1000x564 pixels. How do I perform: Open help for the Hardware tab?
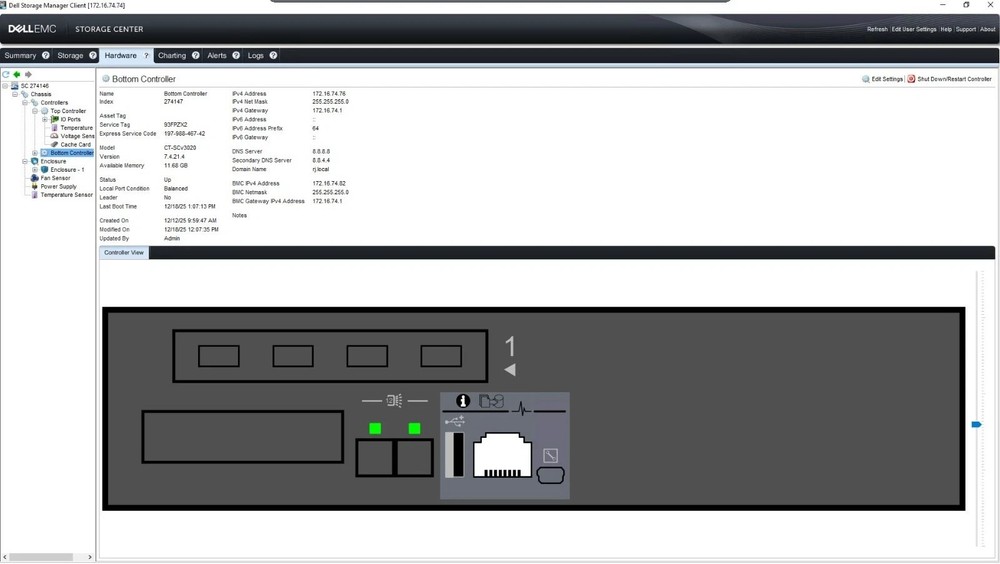click(x=146, y=56)
